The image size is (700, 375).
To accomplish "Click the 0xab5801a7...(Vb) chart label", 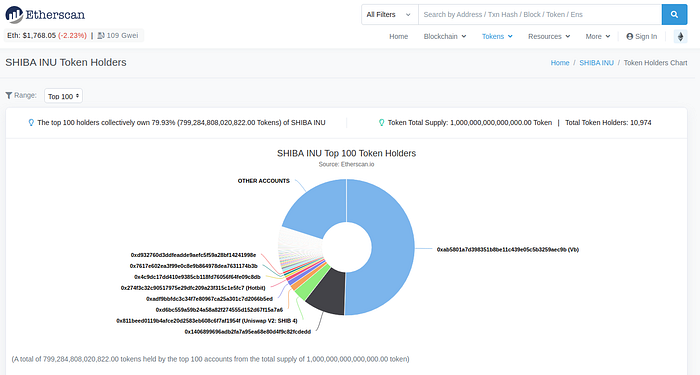I will (508, 250).
